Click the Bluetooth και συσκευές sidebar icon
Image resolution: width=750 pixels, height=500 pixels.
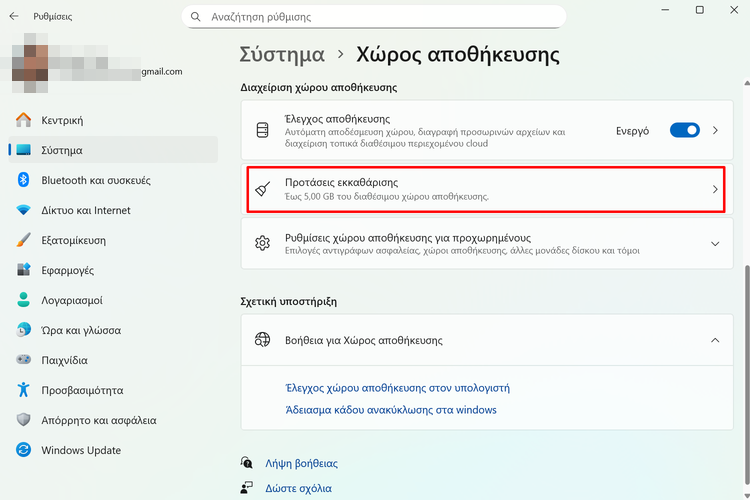click(24, 180)
